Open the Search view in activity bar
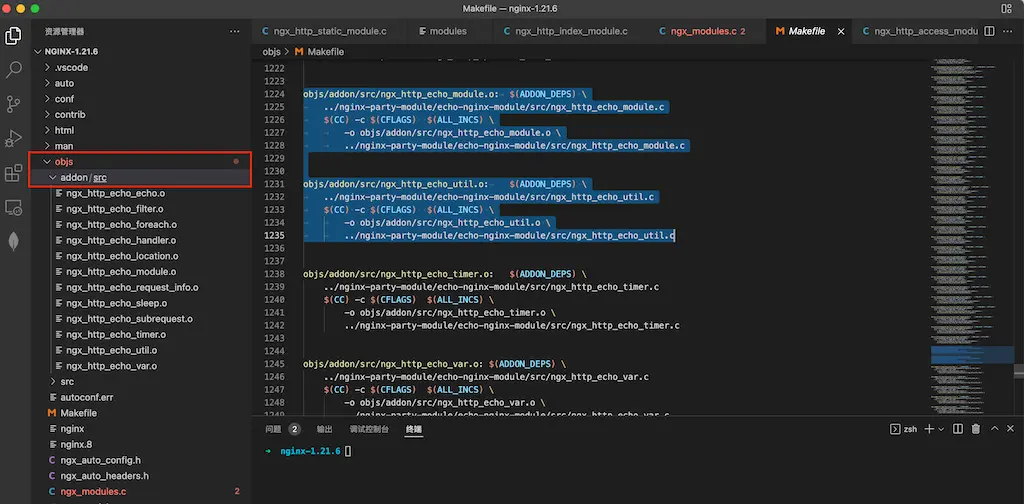The height and width of the screenshot is (504, 1024). coord(14,70)
